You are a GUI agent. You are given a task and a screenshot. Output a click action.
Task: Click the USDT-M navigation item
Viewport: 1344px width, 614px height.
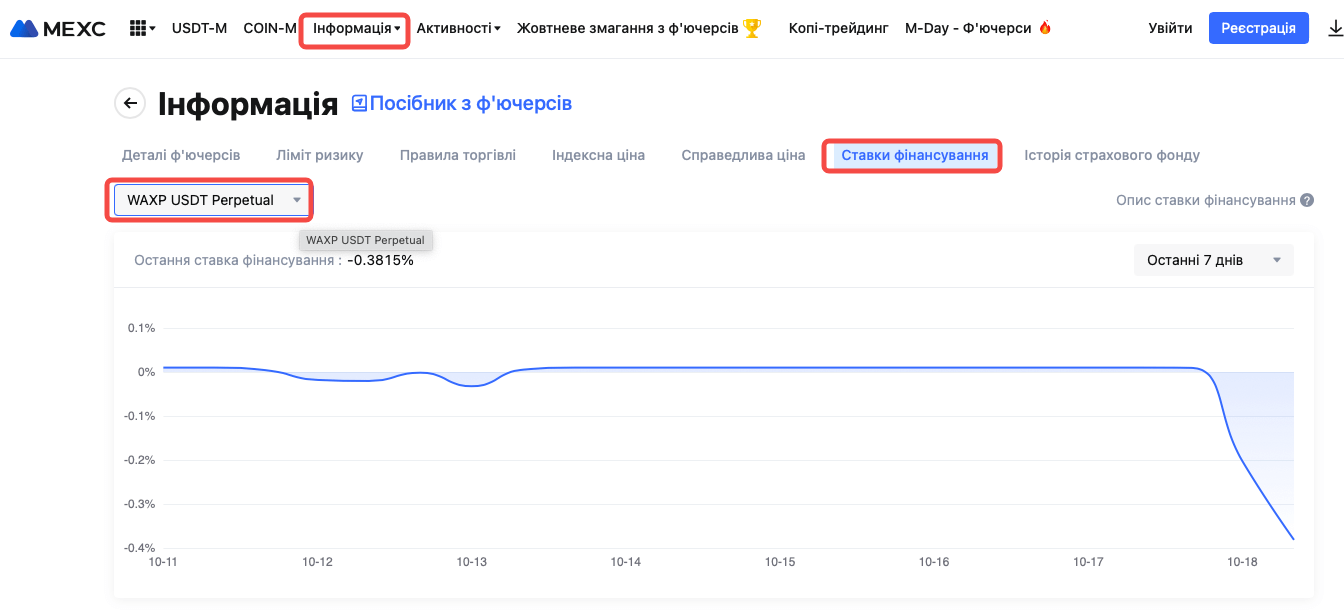(x=199, y=28)
